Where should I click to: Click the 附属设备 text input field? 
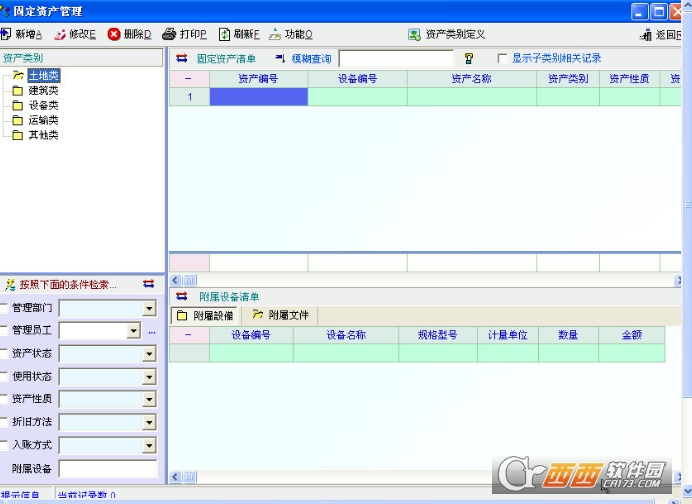pos(108,468)
